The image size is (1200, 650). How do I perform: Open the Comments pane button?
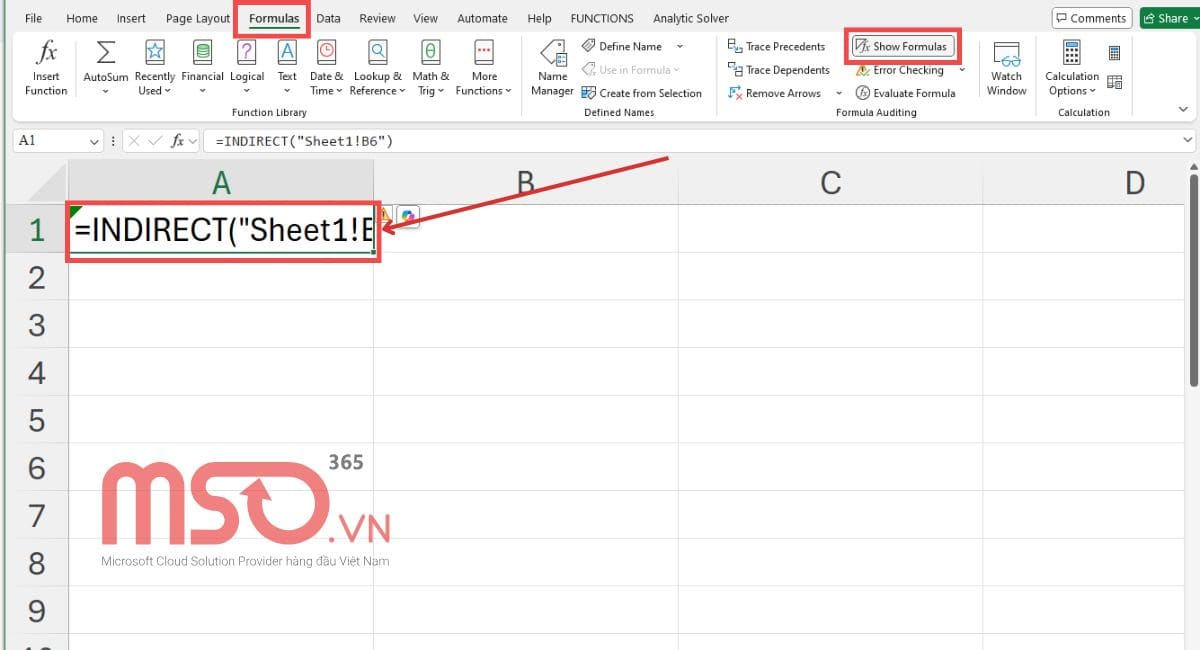(x=1091, y=18)
